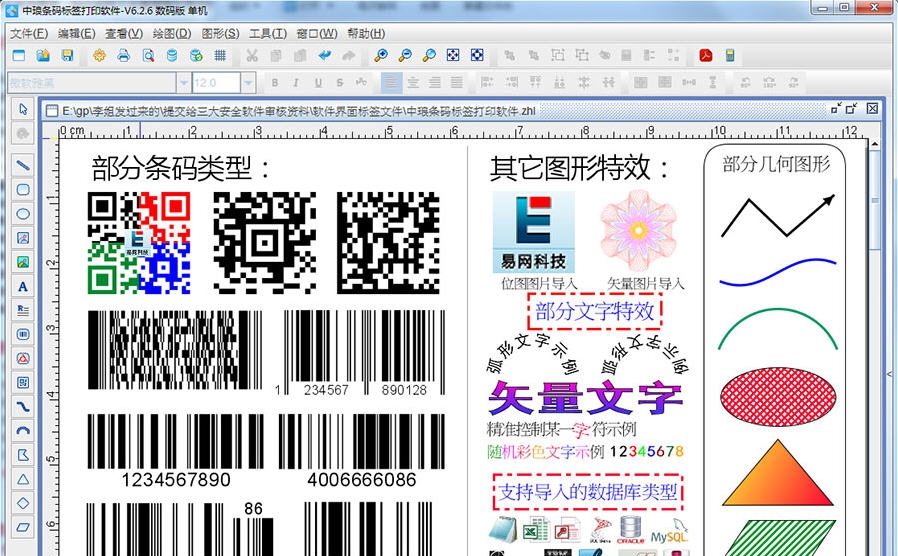Open the 工具(T) menu
Viewport: 898px width, 556px height.
[267, 33]
